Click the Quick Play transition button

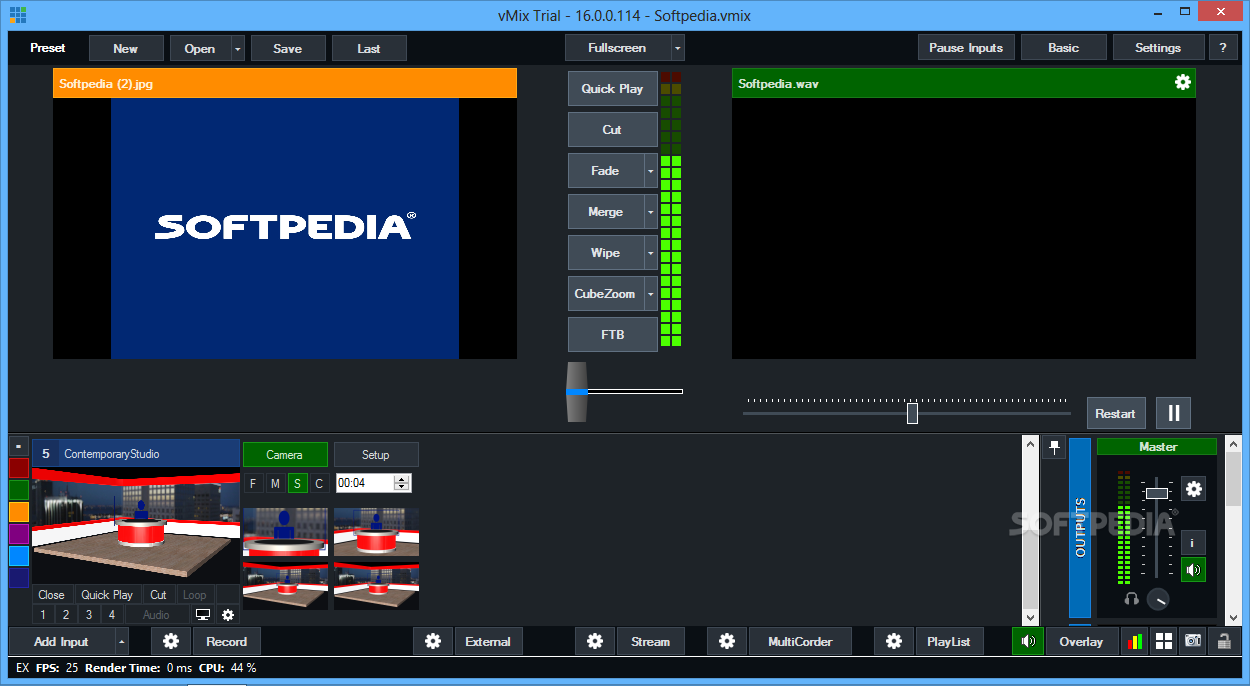tap(613, 89)
